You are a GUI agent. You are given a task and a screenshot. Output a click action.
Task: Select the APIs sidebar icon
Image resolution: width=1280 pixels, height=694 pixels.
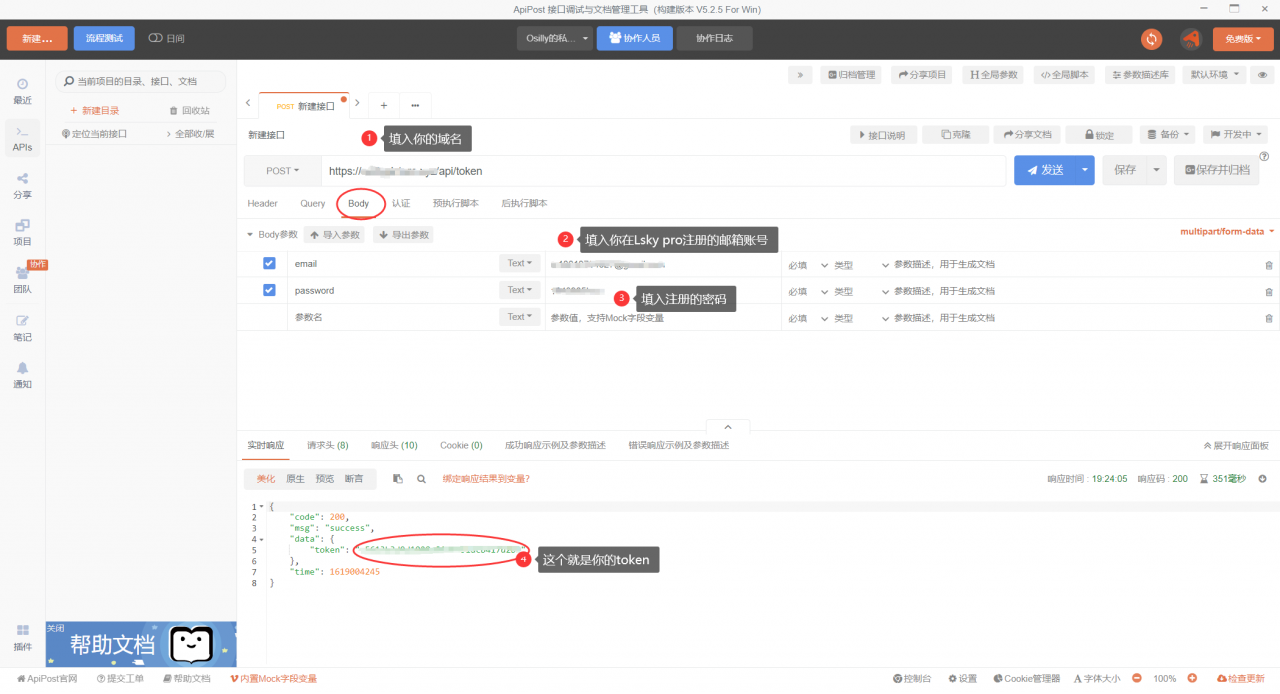pyautogui.click(x=22, y=138)
